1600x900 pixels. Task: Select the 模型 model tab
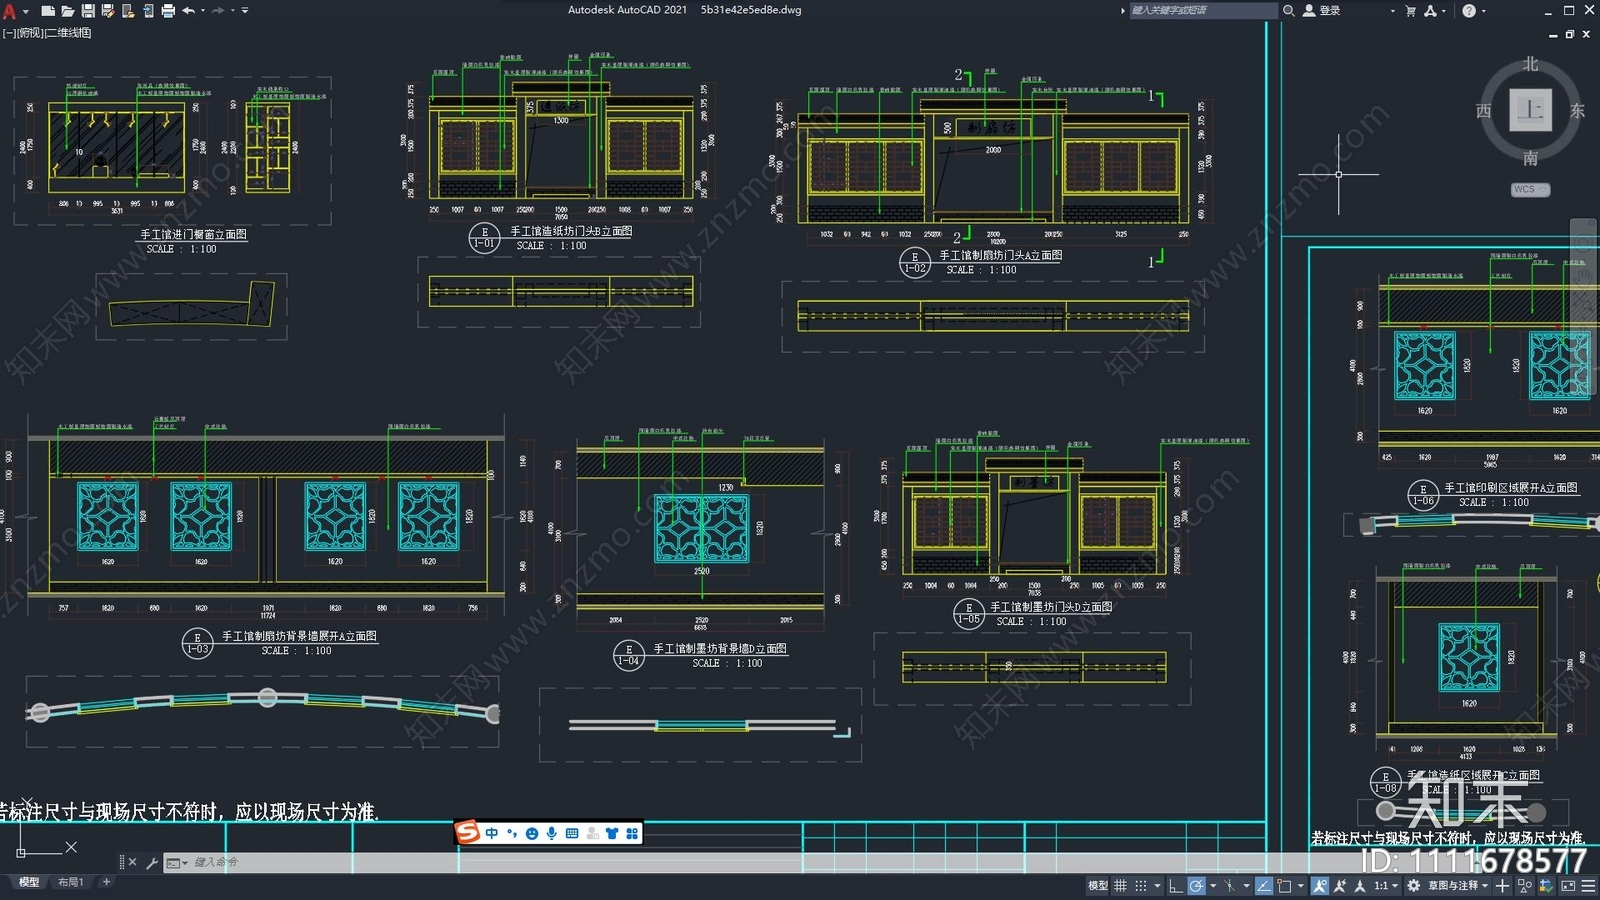29,882
